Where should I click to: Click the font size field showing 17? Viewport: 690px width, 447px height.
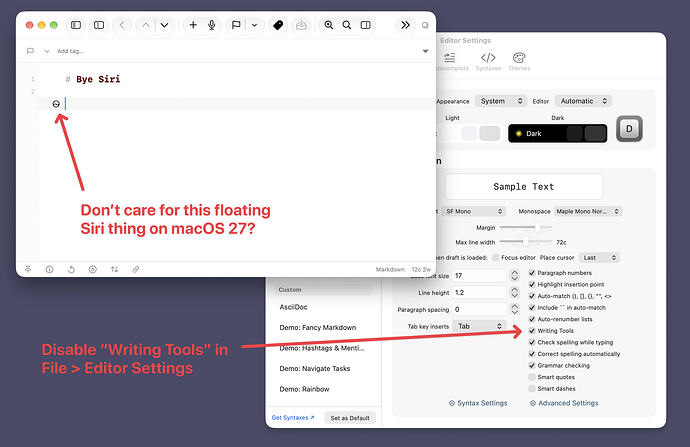(479, 275)
